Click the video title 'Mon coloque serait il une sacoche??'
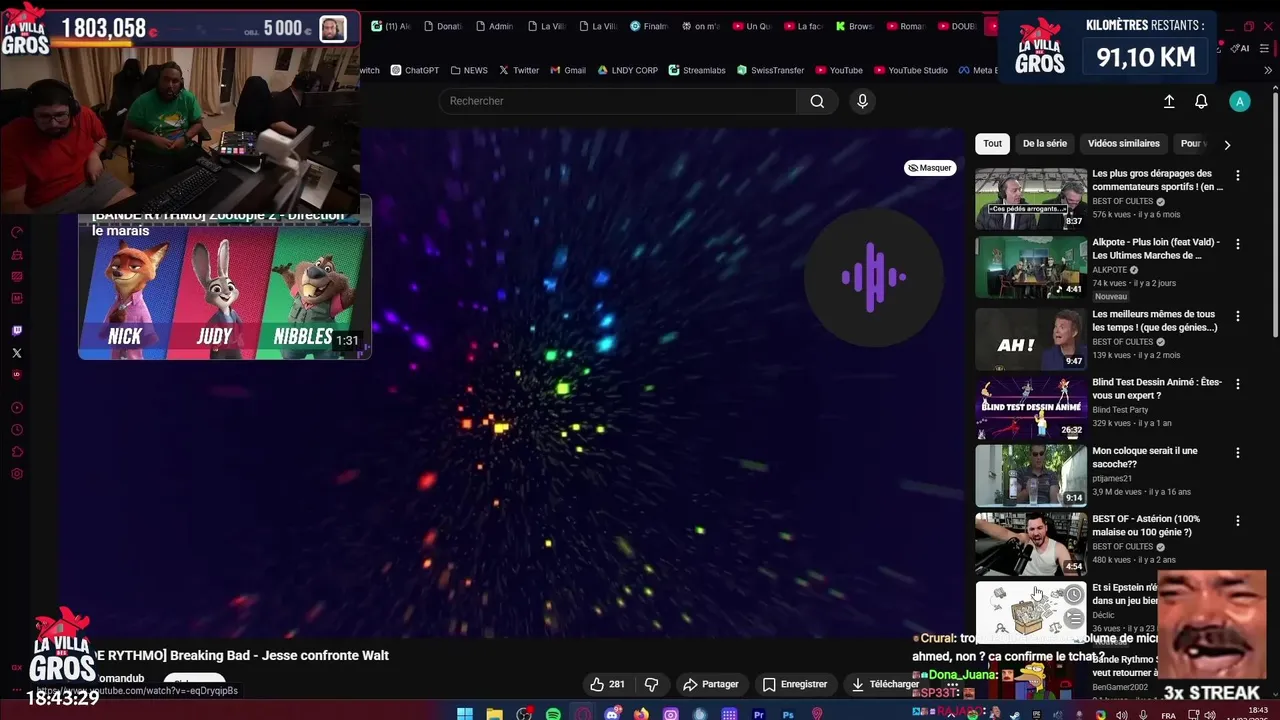Viewport: 1280px width, 720px height. tap(1144, 457)
